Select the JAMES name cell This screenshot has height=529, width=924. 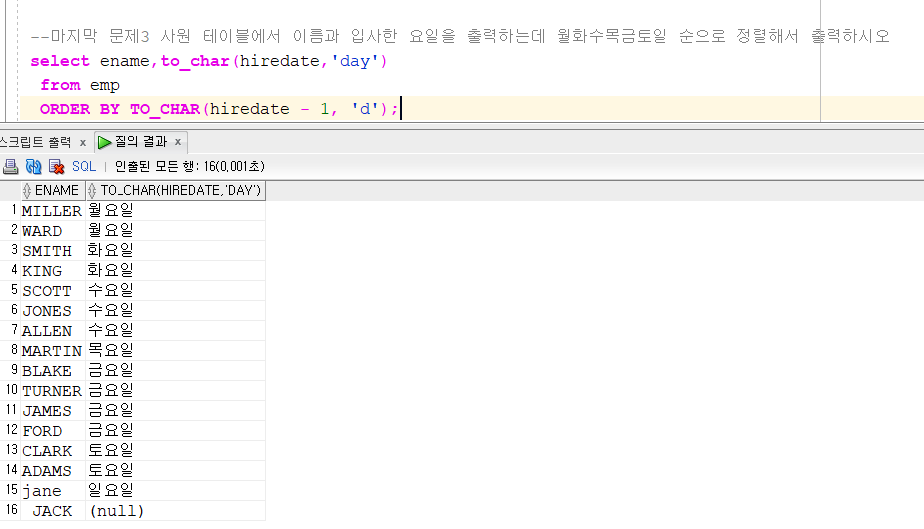[x=52, y=411]
